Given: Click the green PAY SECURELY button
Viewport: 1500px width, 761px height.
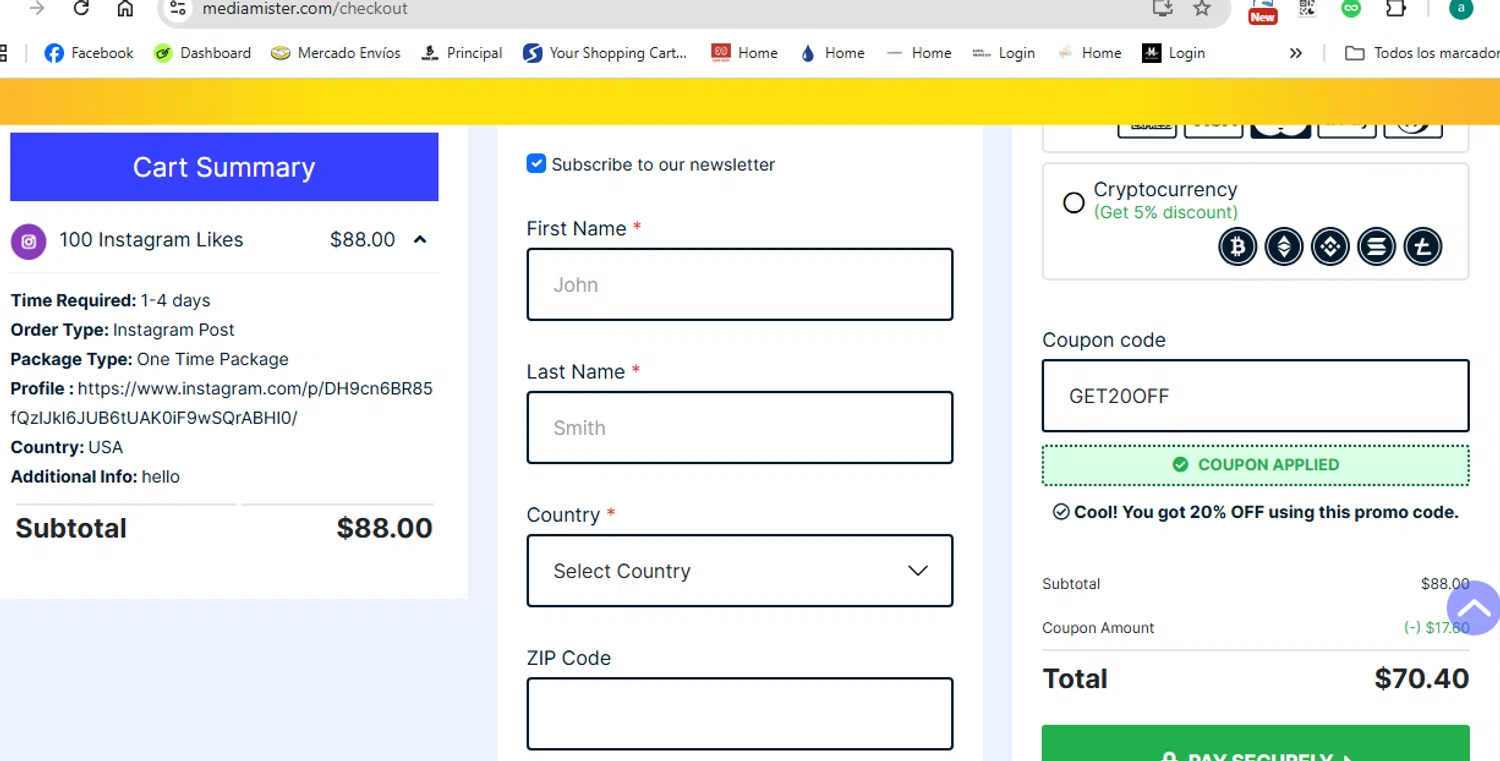Looking at the screenshot, I should click(x=1255, y=743).
